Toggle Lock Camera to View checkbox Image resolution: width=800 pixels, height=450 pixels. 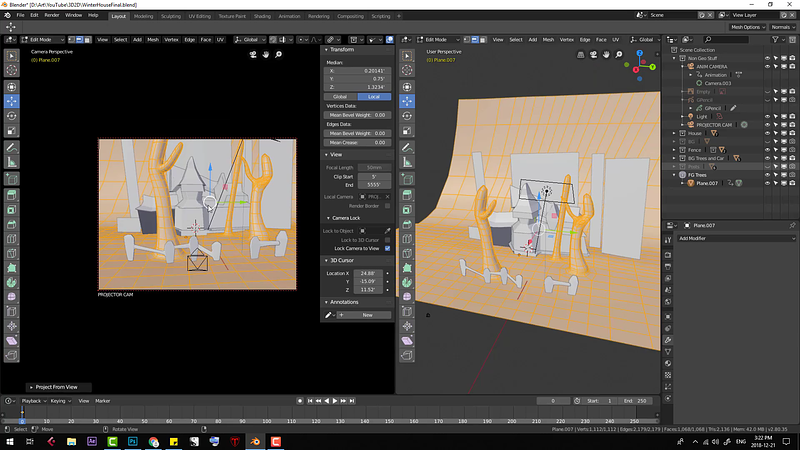[387, 248]
